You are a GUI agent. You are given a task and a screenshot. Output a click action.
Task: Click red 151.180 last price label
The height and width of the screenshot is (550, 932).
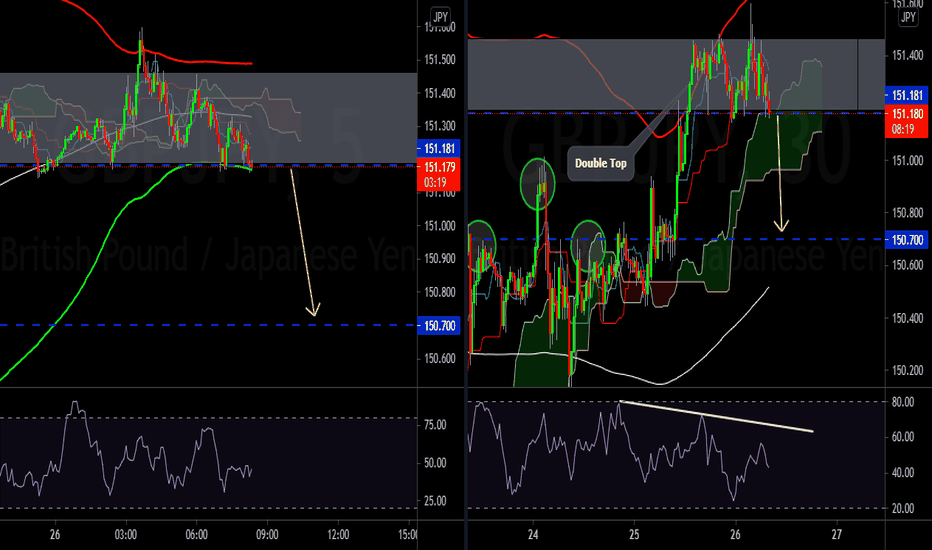click(907, 121)
